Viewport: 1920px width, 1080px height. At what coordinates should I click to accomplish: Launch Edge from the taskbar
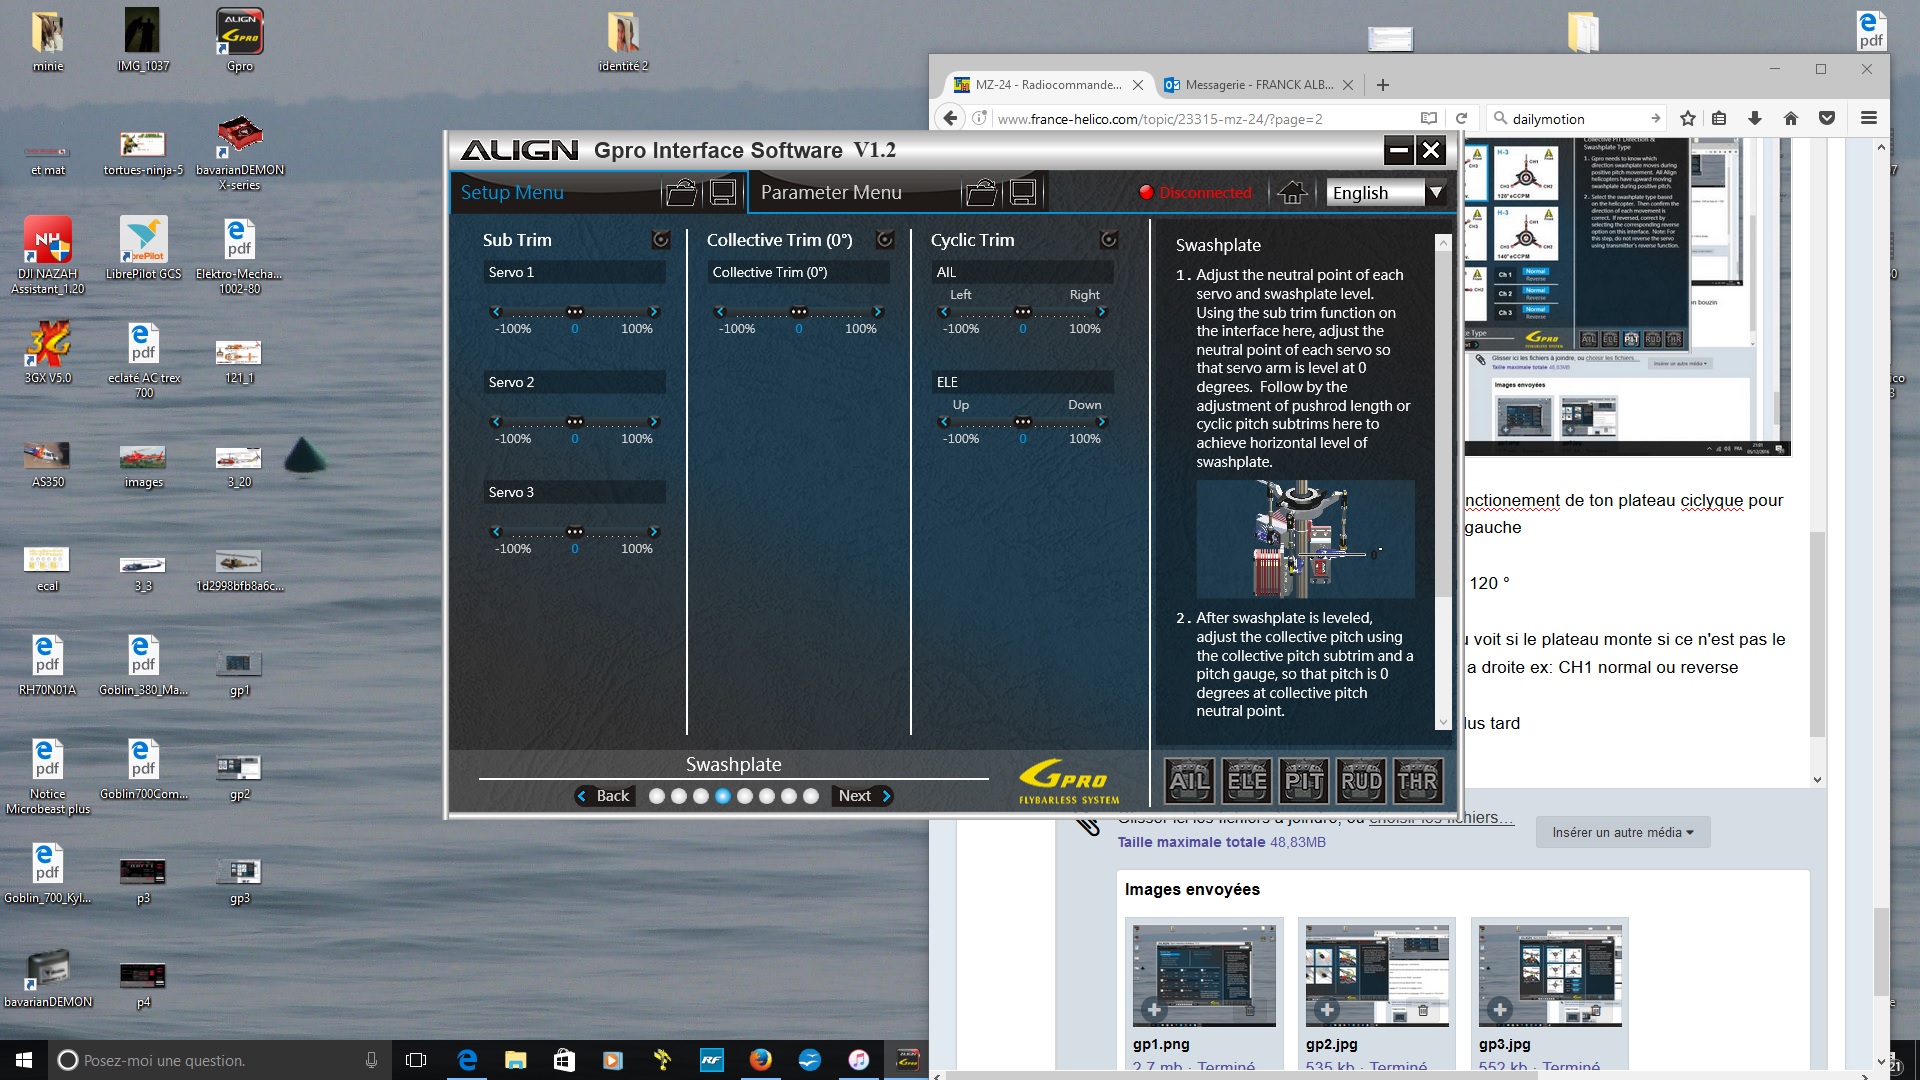point(467,1060)
